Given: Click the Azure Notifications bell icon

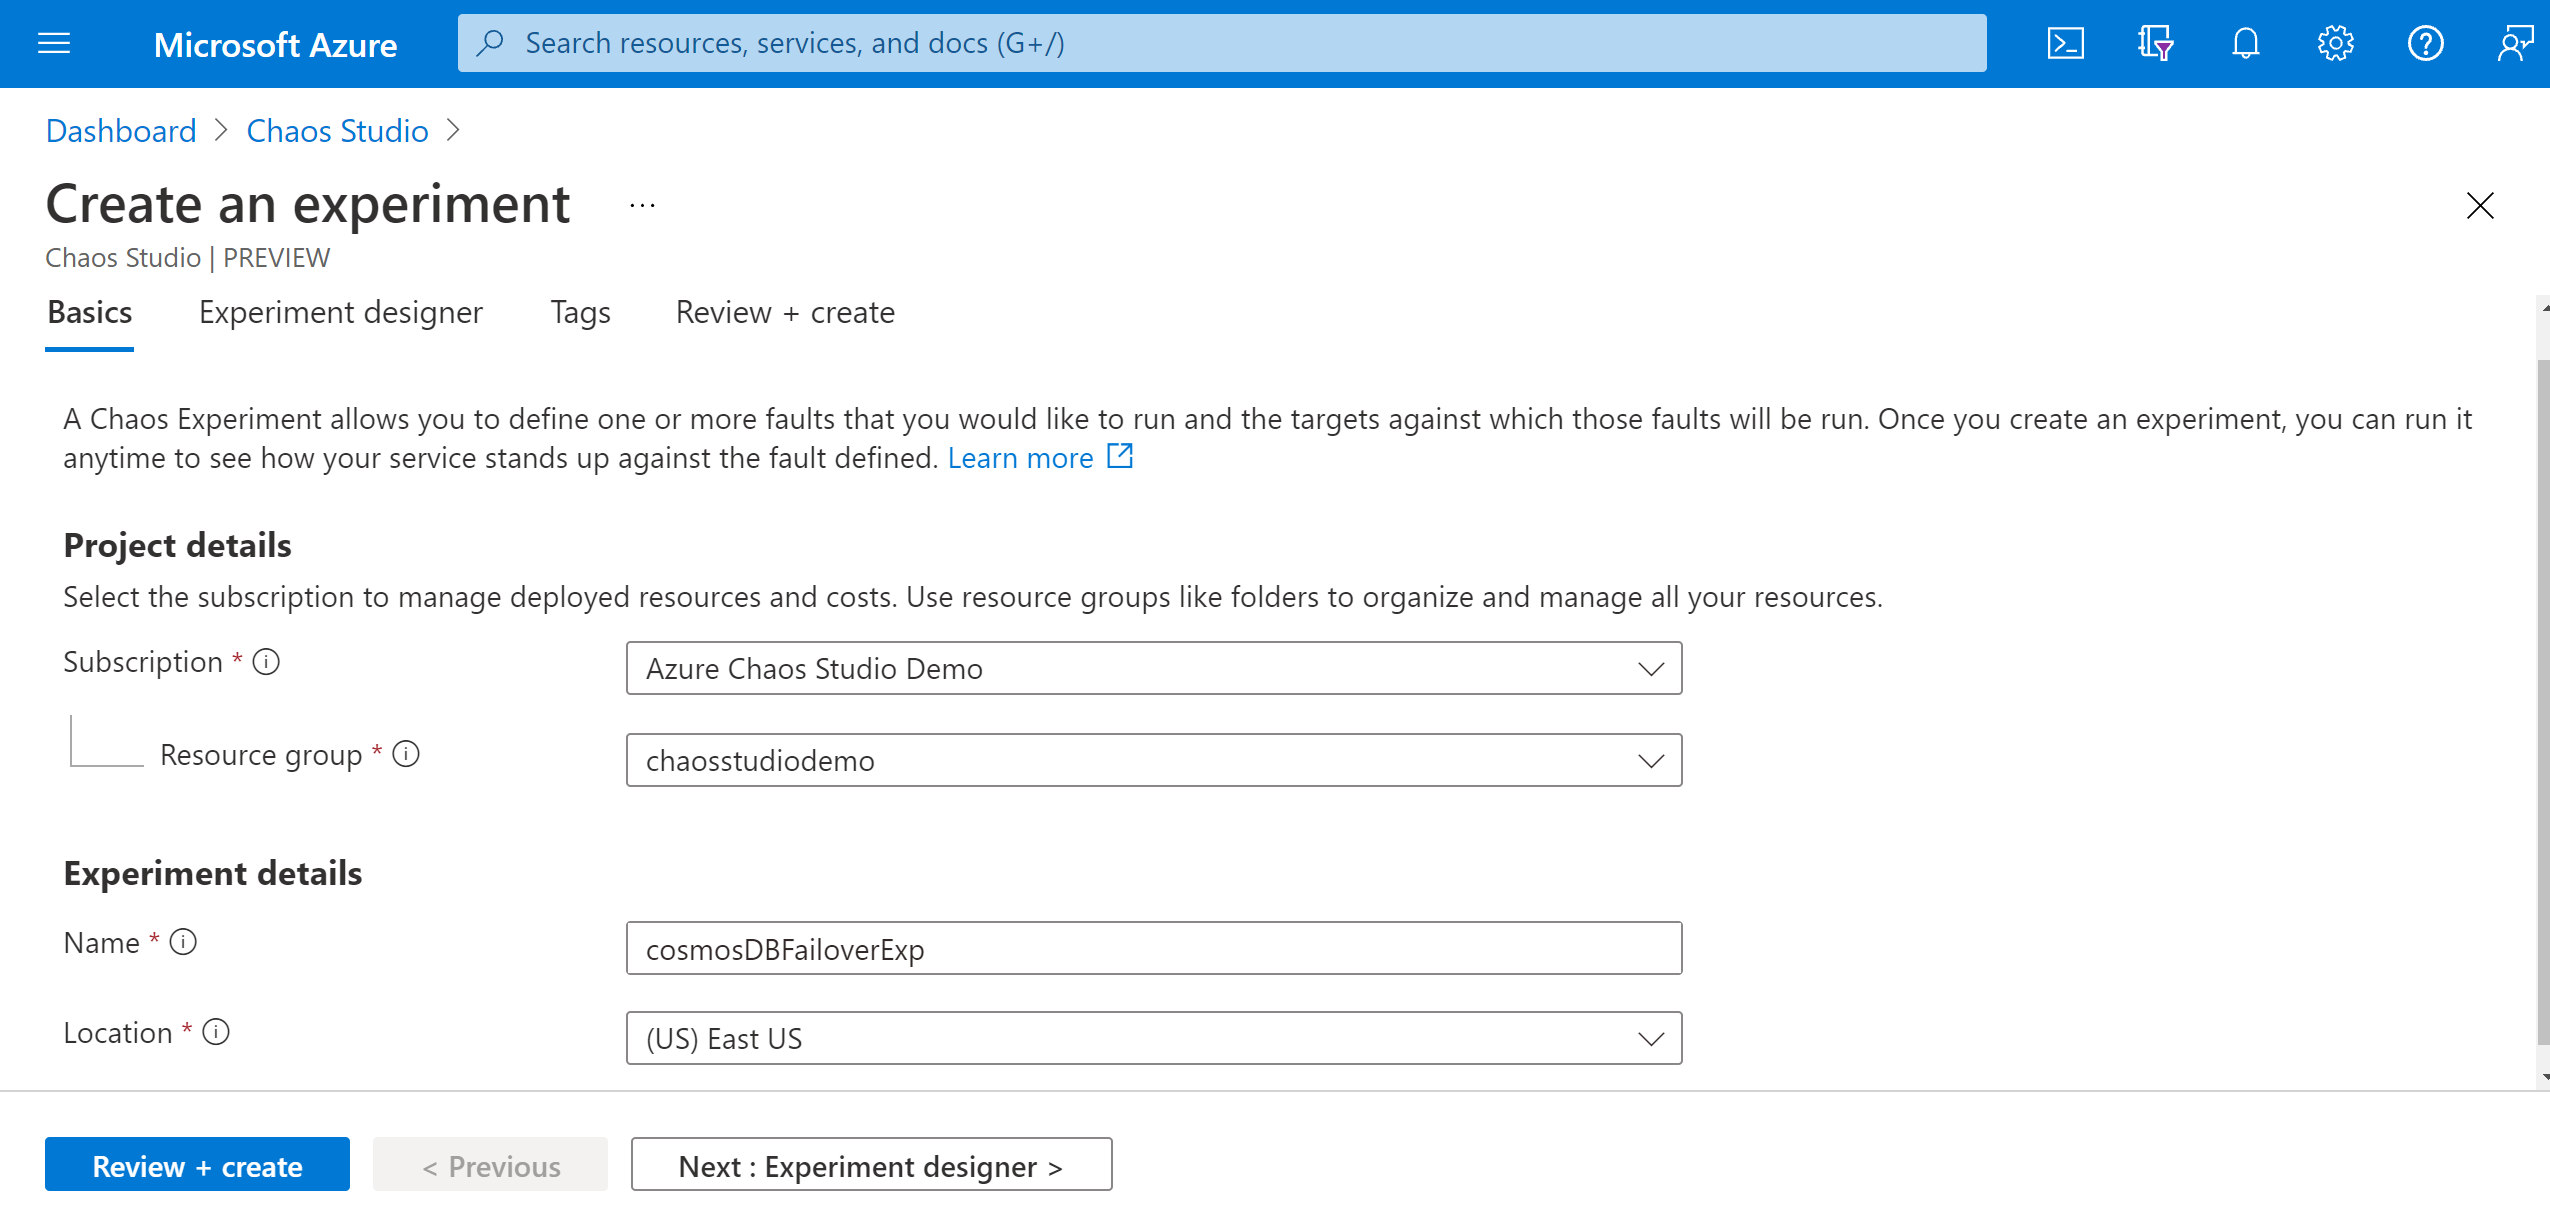Looking at the screenshot, I should [2241, 44].
